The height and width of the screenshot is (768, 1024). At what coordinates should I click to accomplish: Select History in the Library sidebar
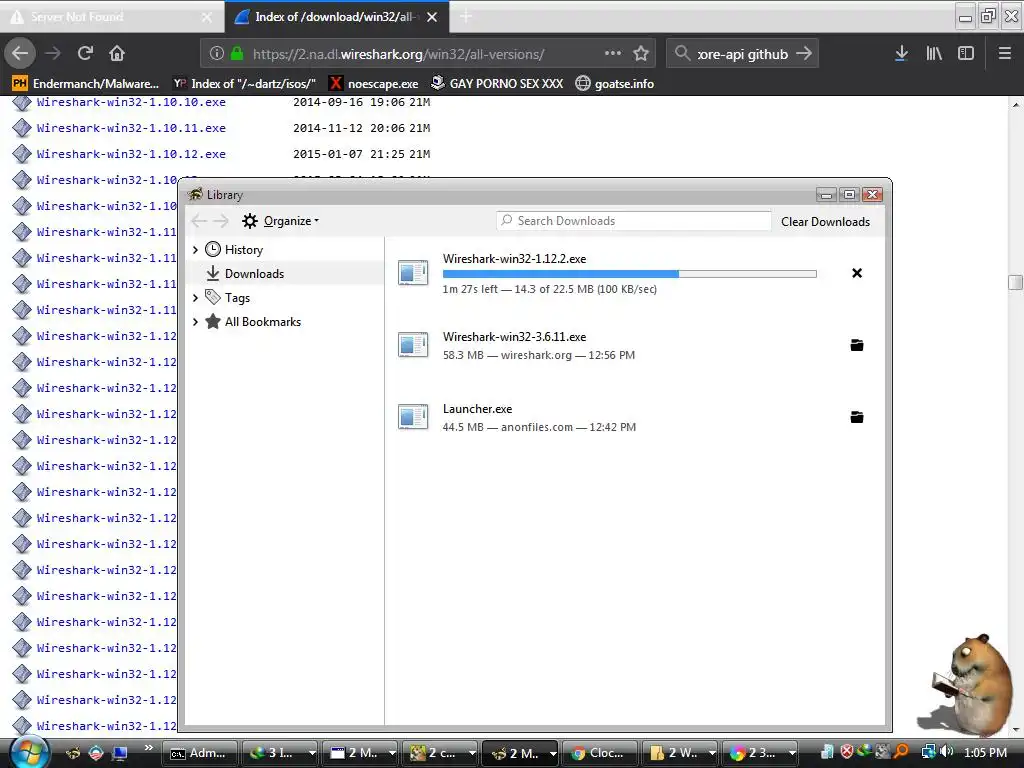pyautogui.click(x=244, y=249)
